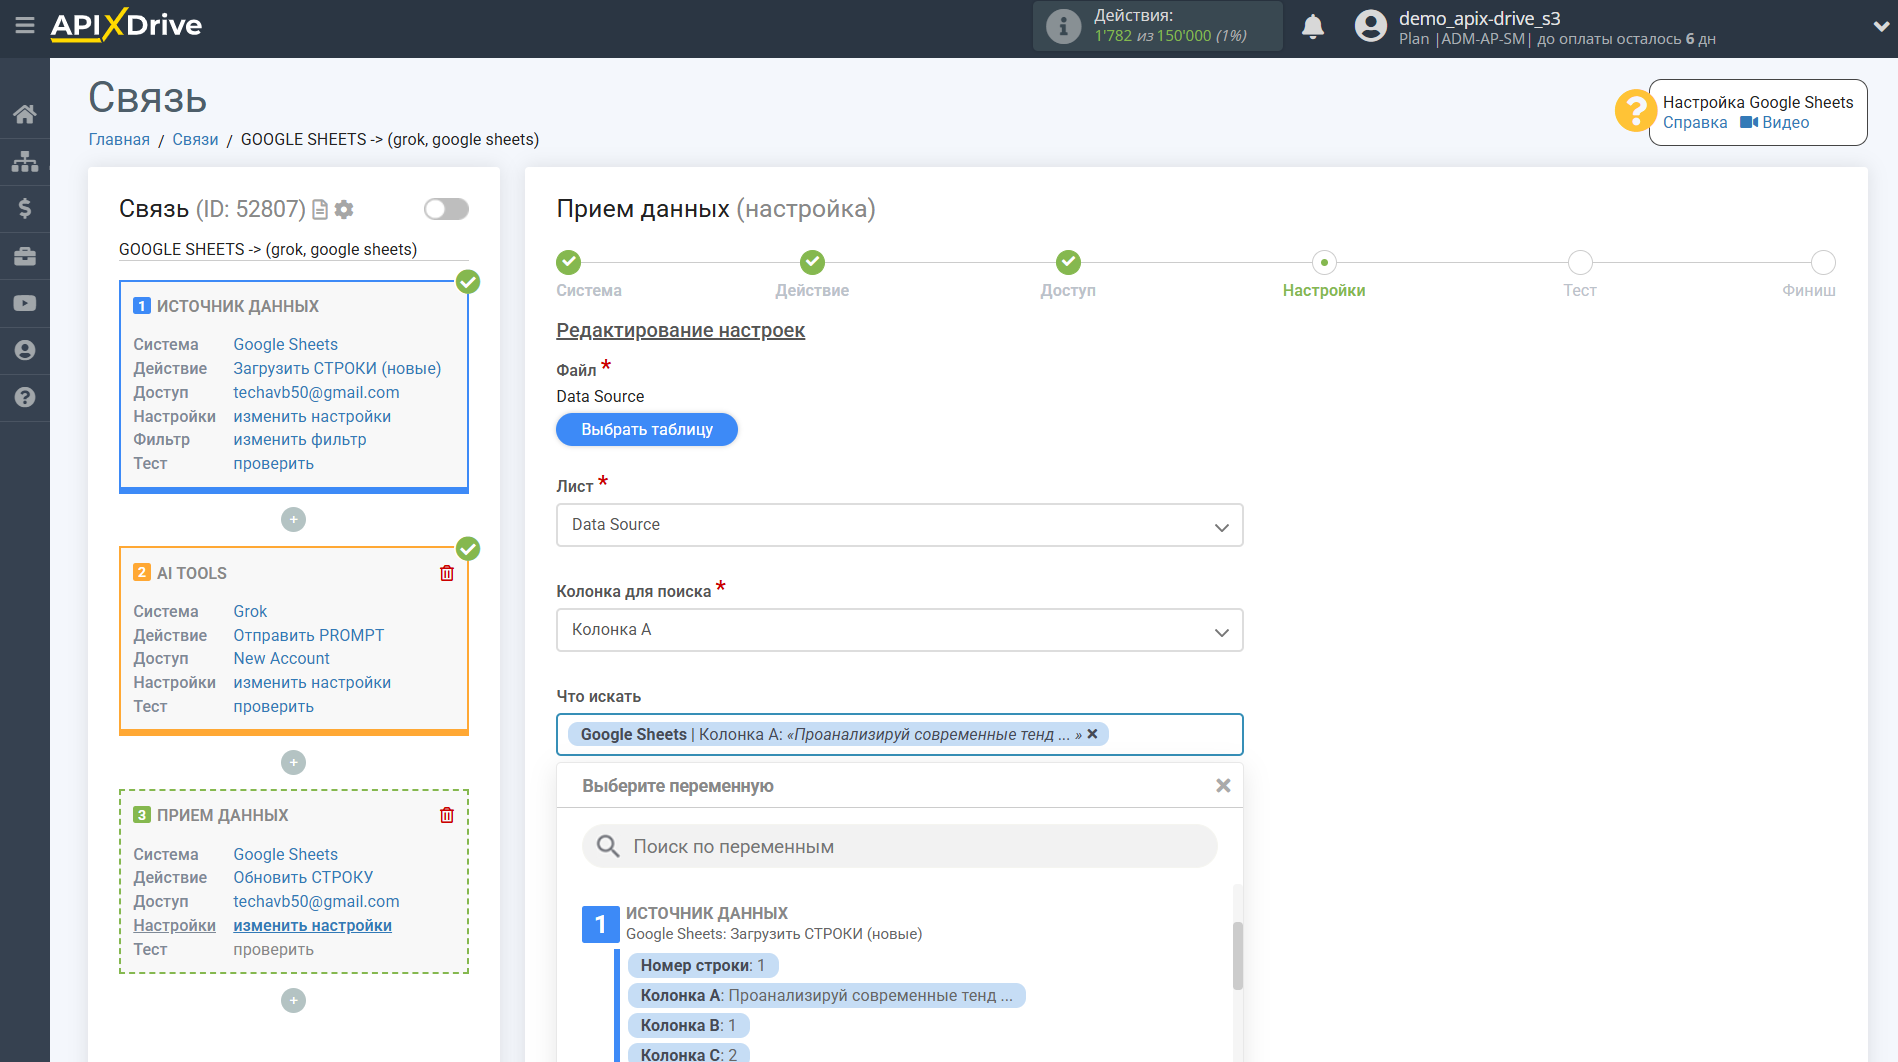Click the notifications bell icon
The height and width of the screenshot is (1062, 1898).
pyautogui.click(x=1313, y=27)
